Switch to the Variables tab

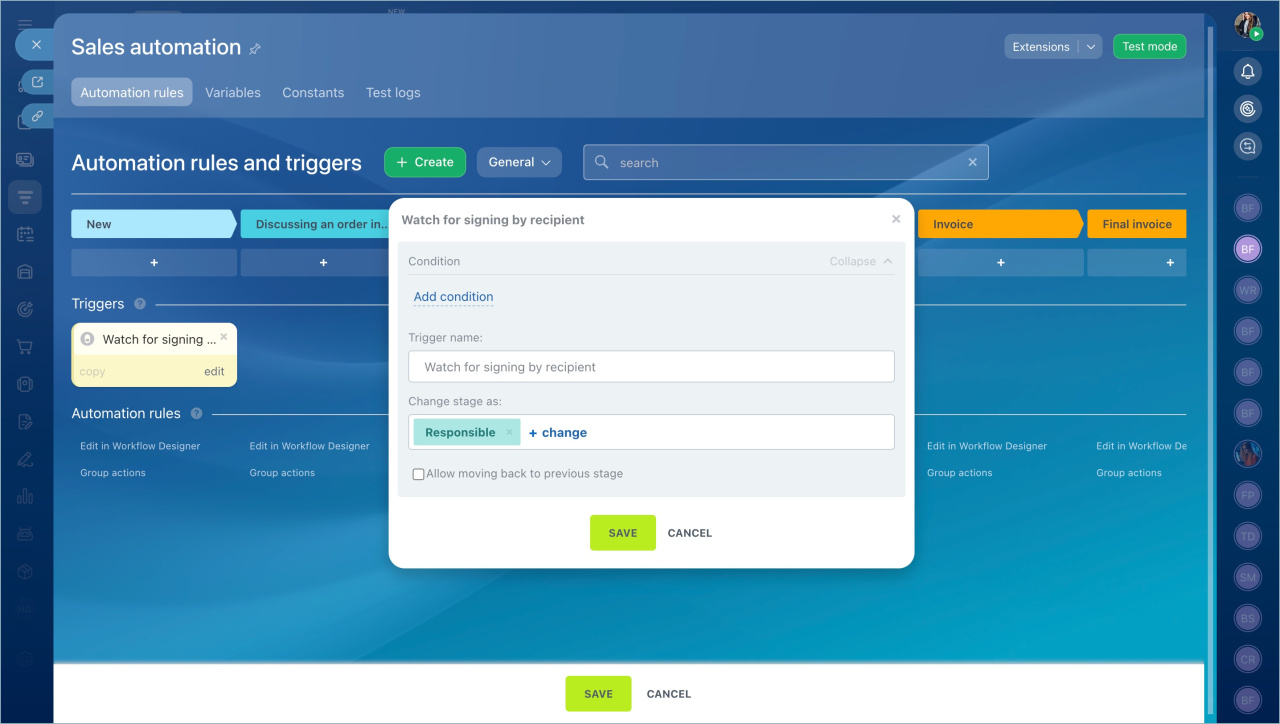click(x=233, y=93)
